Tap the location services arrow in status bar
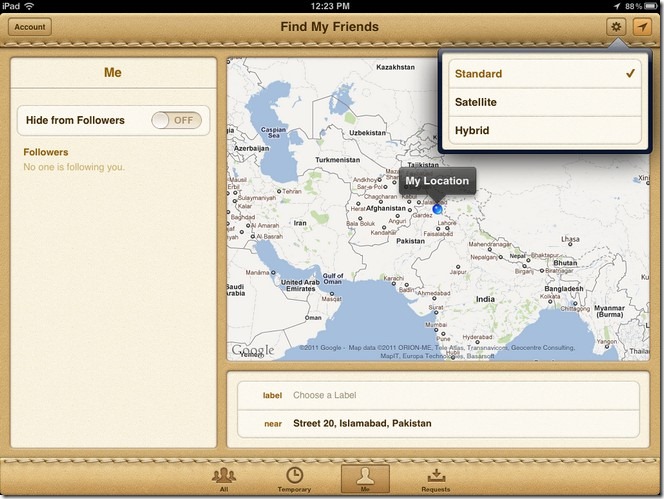 click(617, 6)
